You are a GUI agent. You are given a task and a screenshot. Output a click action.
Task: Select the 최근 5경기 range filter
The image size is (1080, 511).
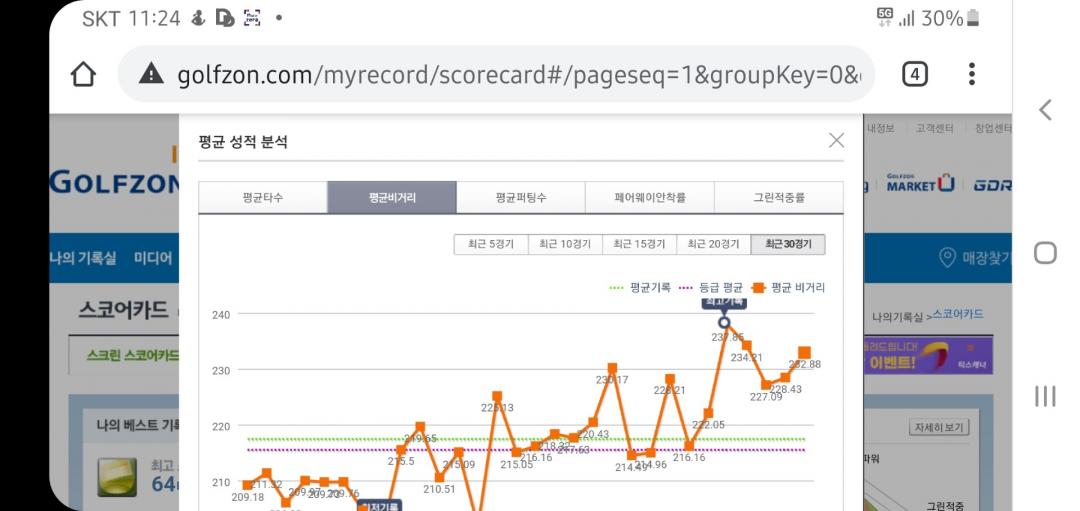pos(490,245)
